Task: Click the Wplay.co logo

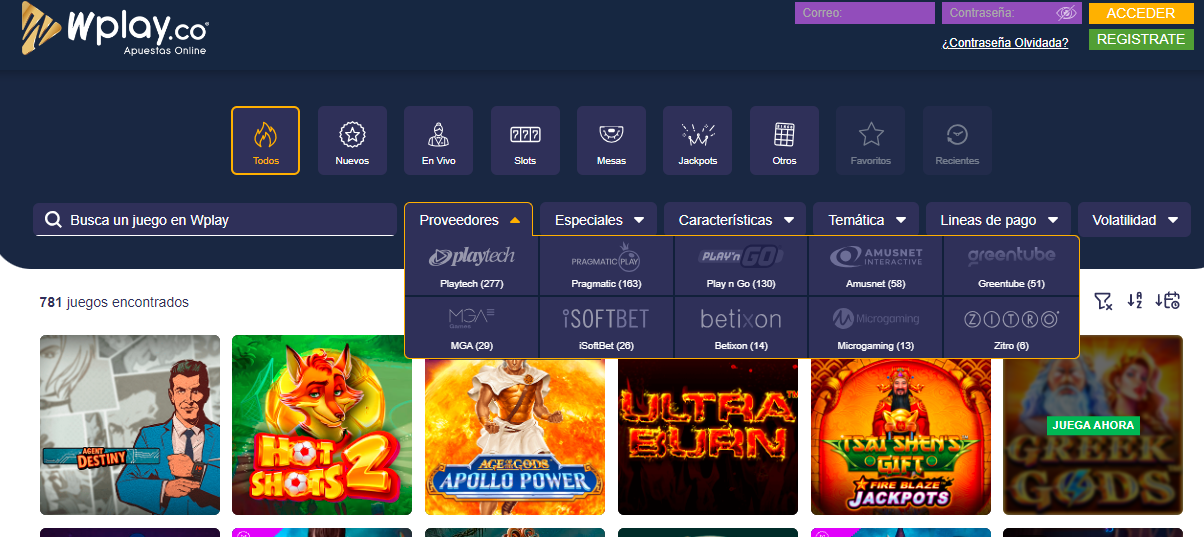Action: tap(116, 30)
